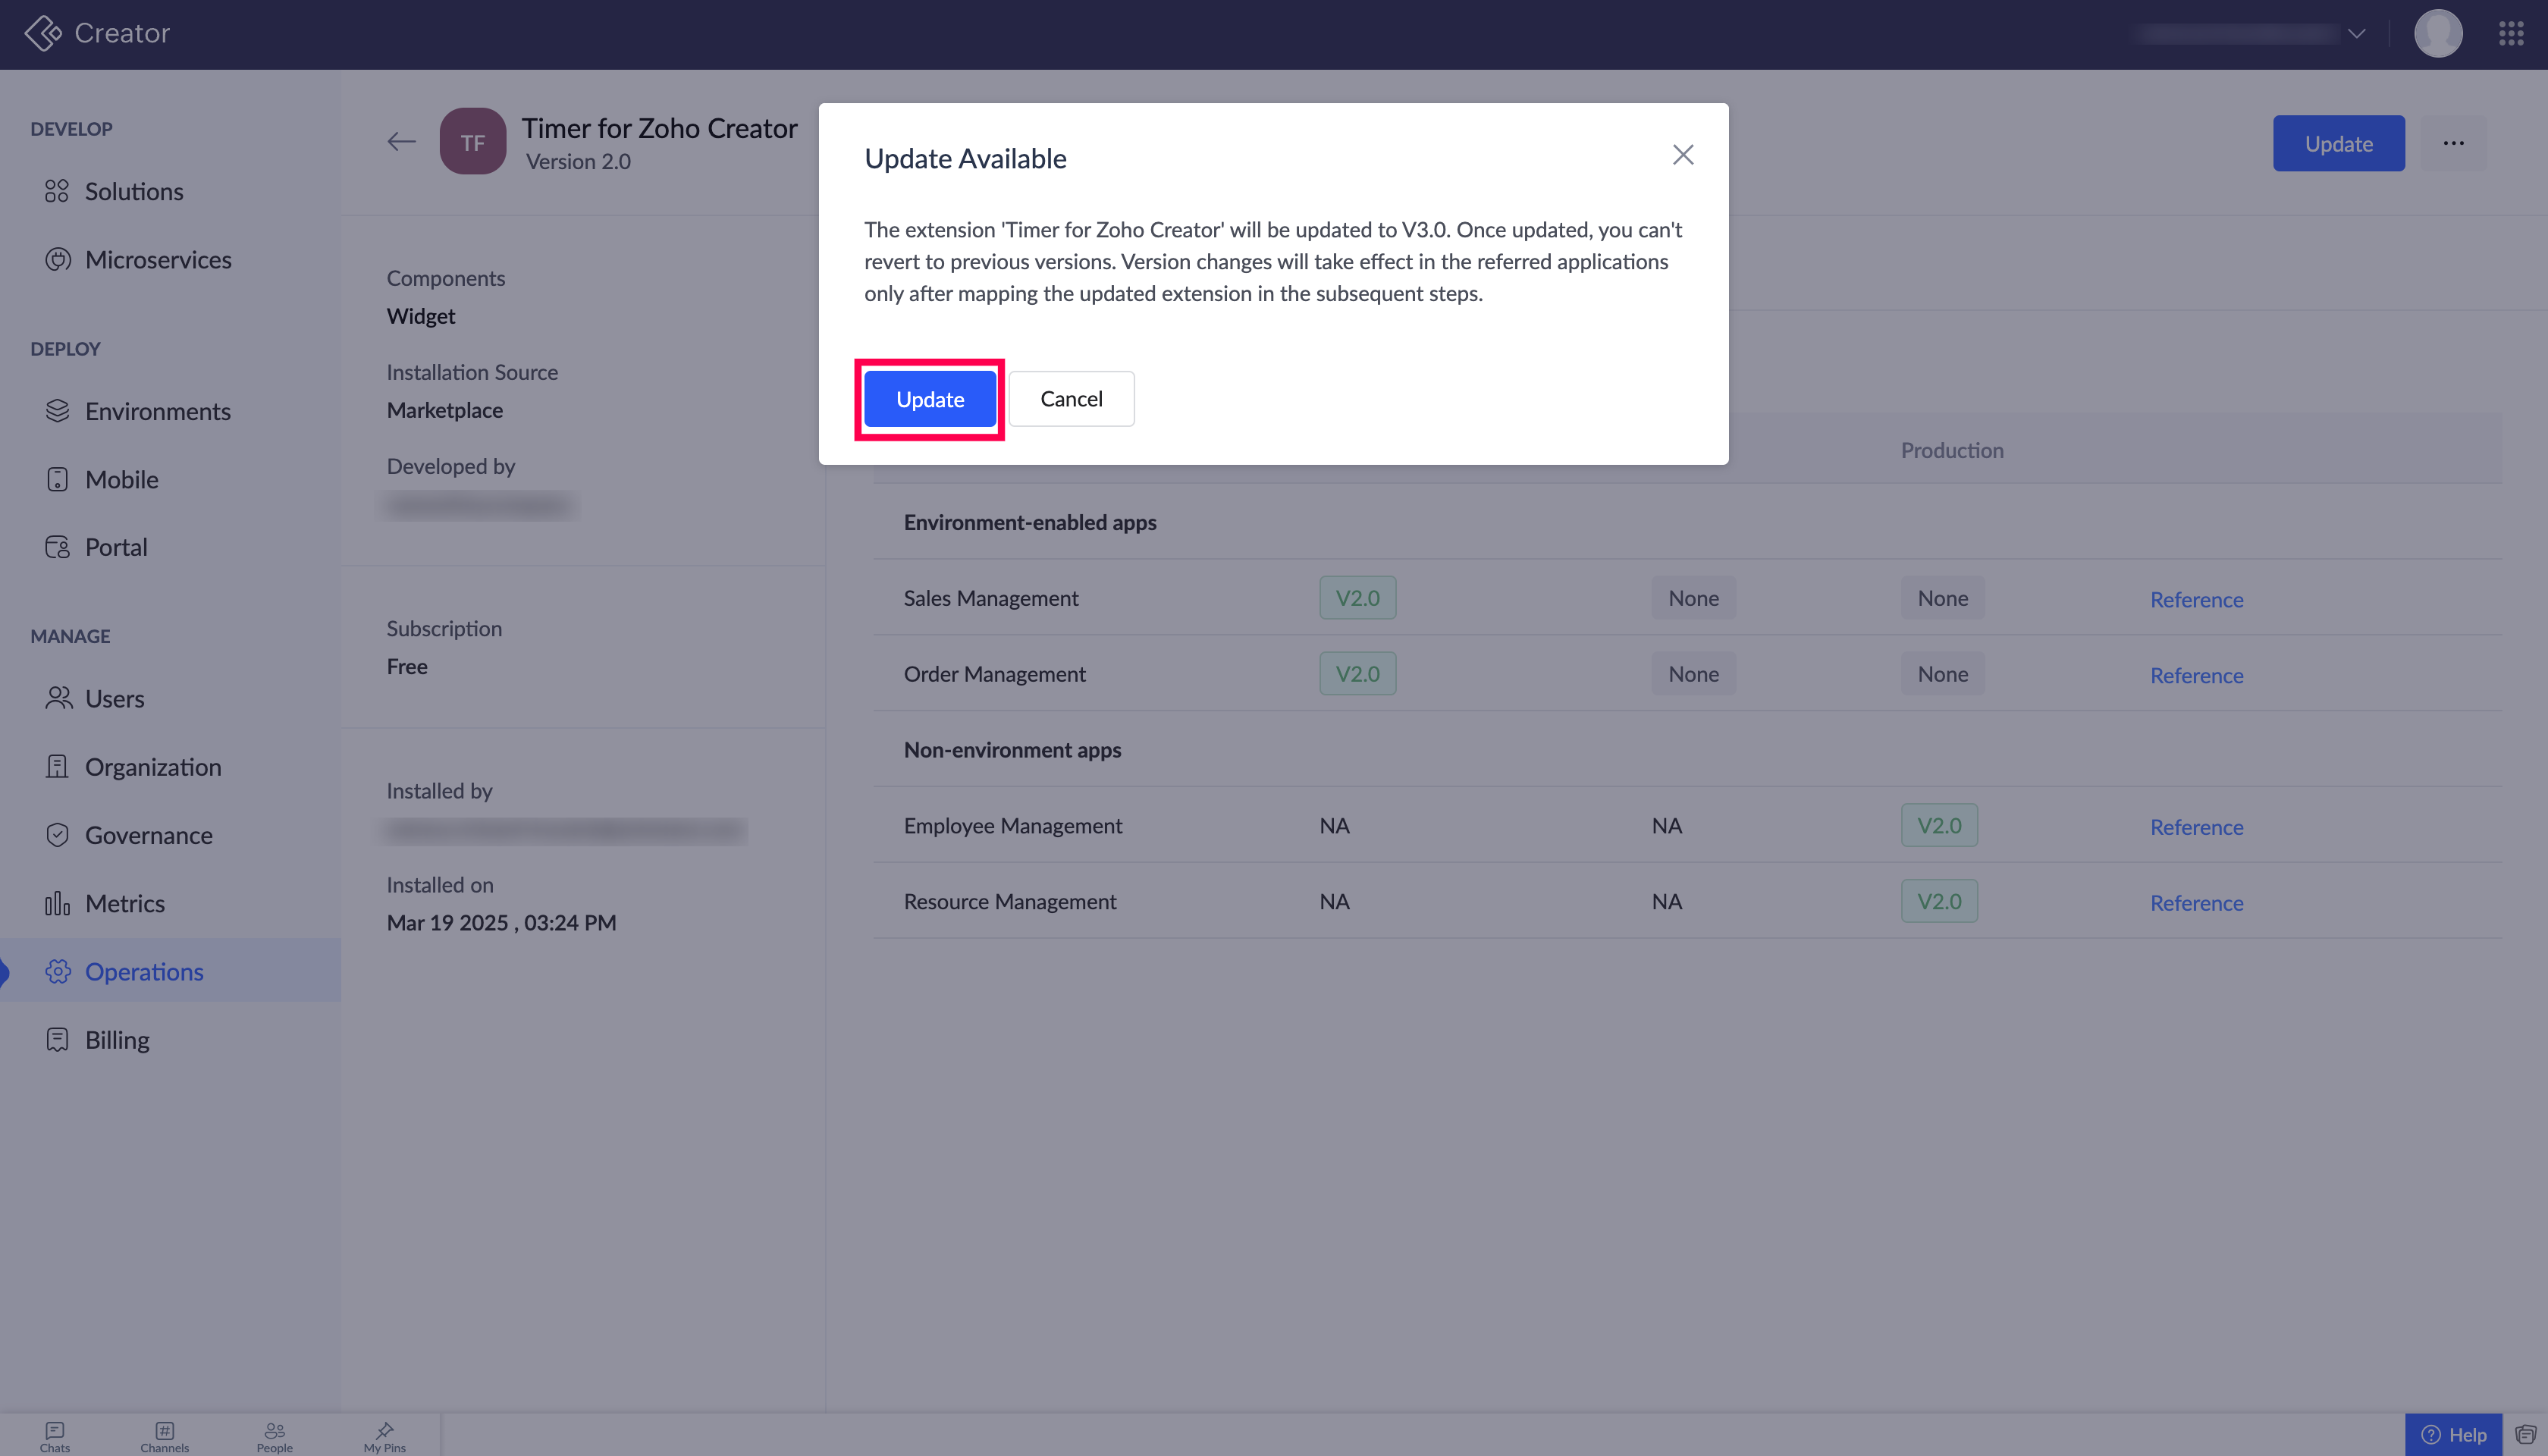Open the Metrics section
This screenshot has width=2548, height=1456.
click(124, 903)
